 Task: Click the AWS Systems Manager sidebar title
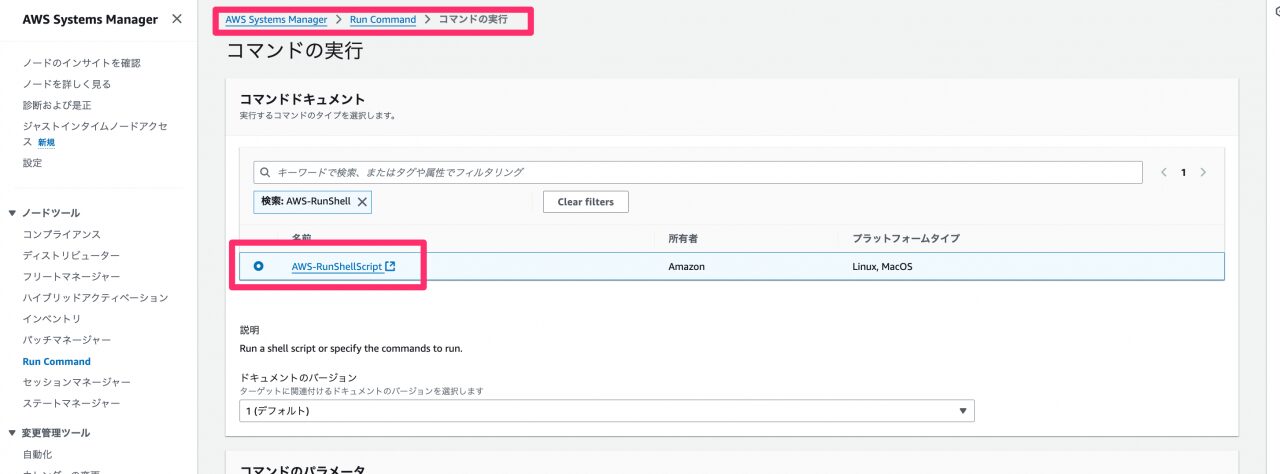(90, 19)
